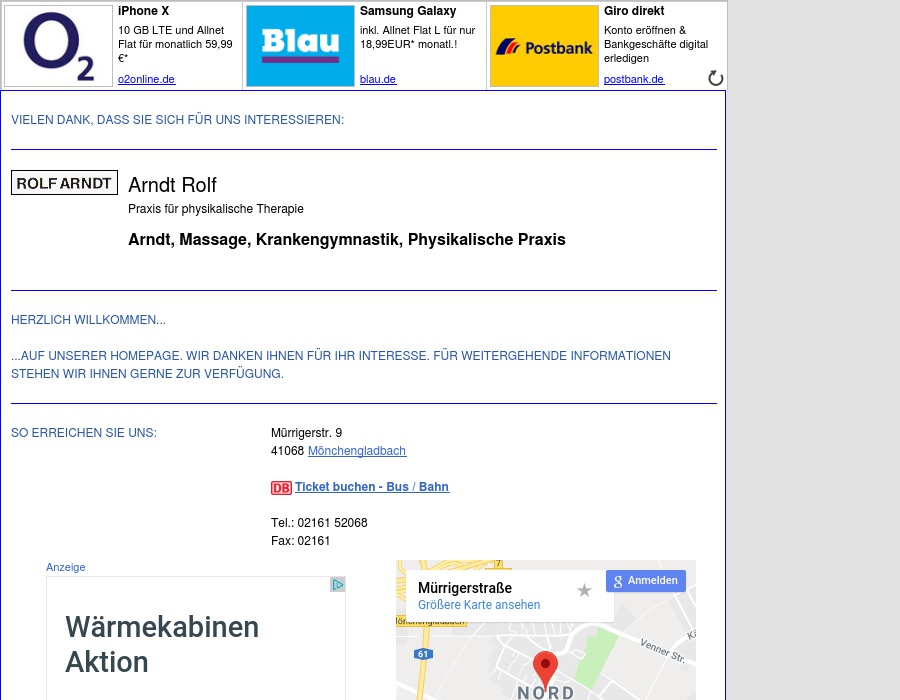Image resolution: width=900 pixels, height=700 pixels.
Task: Open the postbank.de link
Action: tap(634, 79)
